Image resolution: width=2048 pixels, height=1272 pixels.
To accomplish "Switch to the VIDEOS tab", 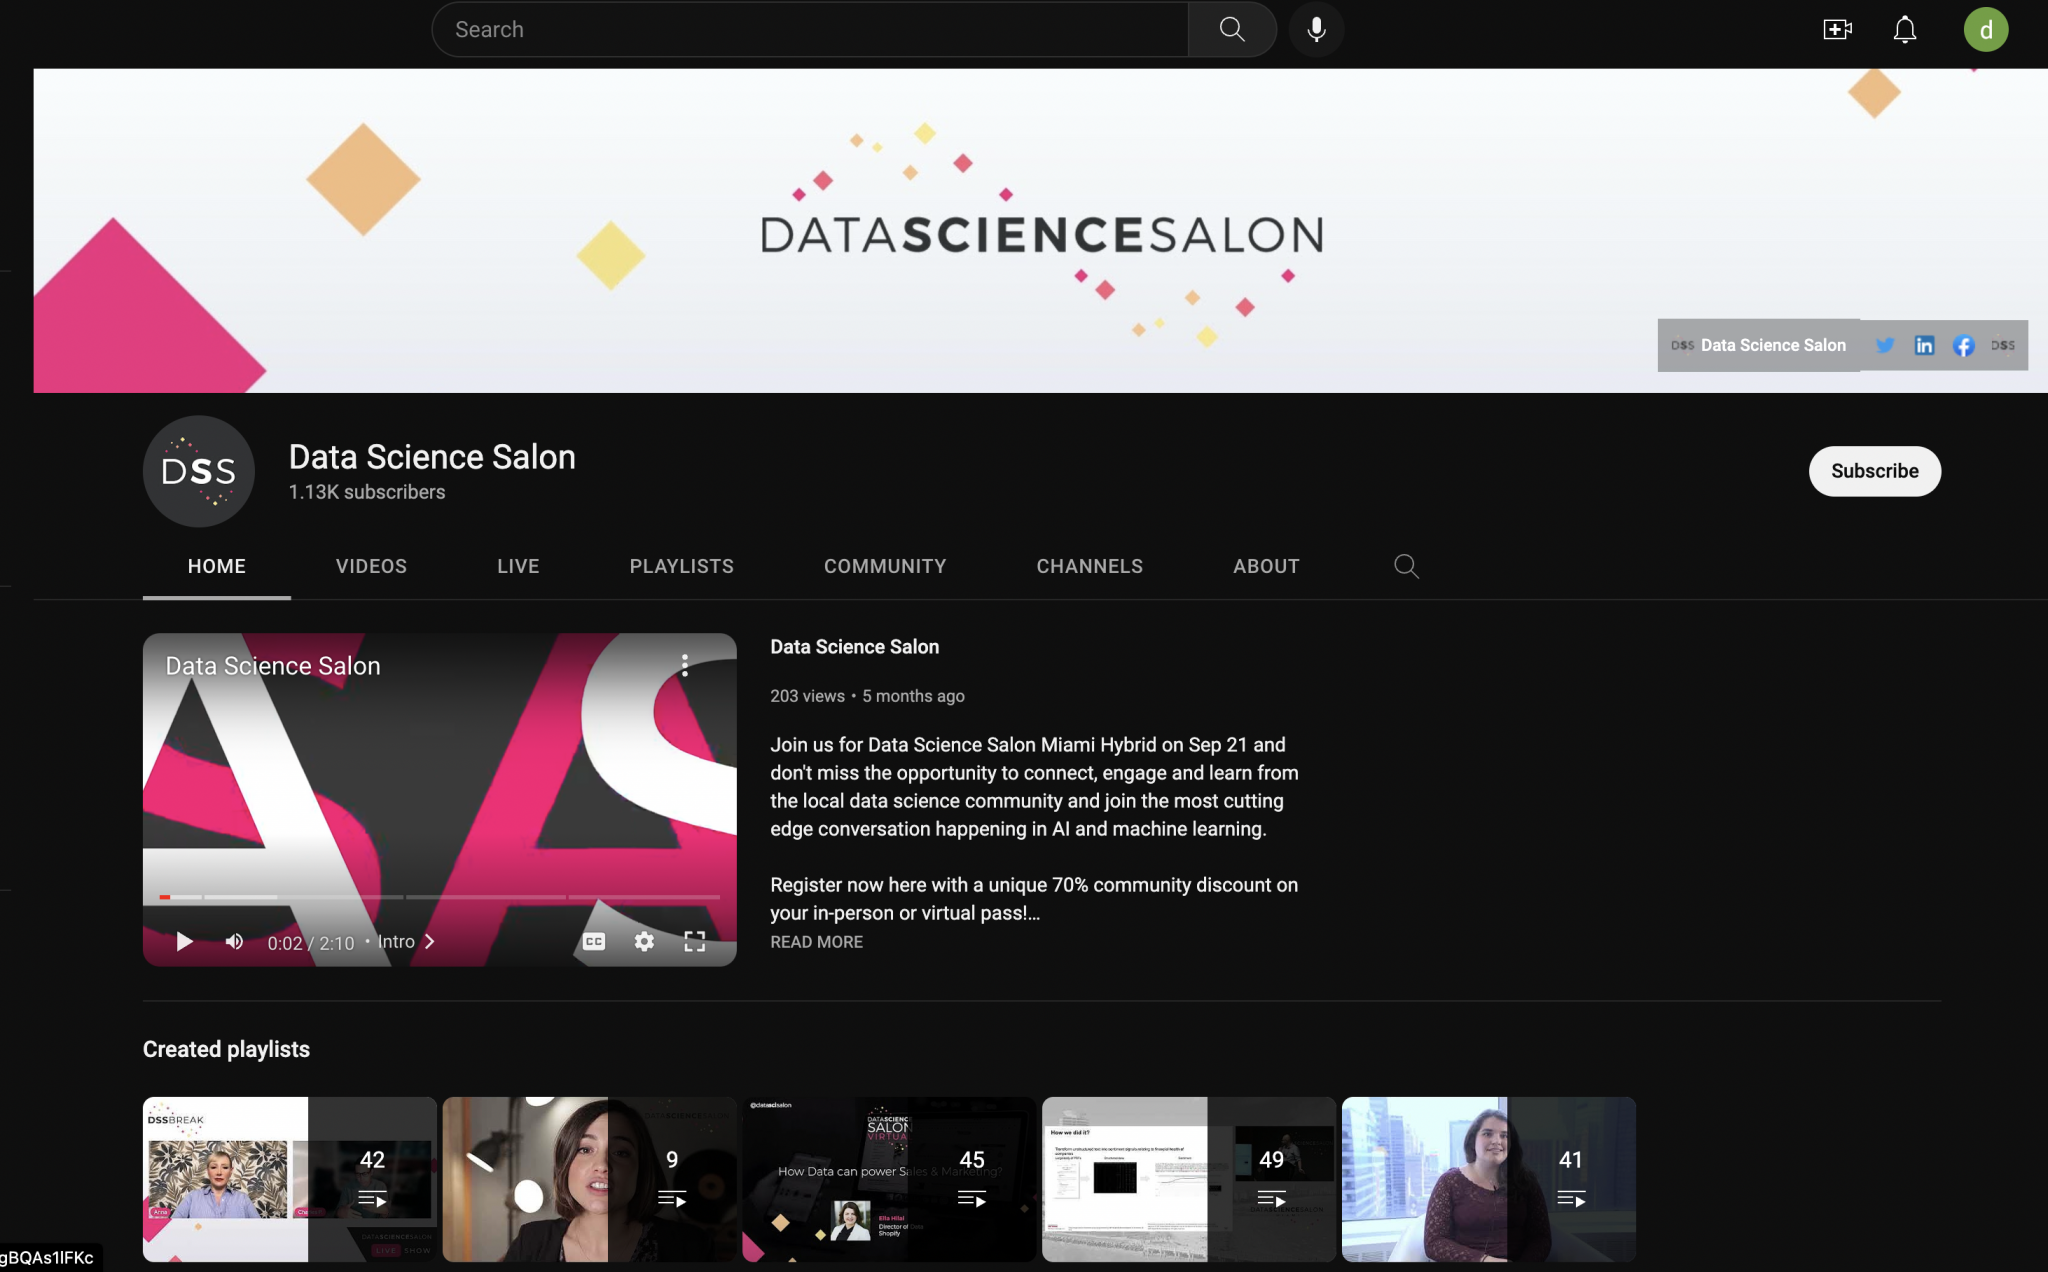I will coord(371,566).
